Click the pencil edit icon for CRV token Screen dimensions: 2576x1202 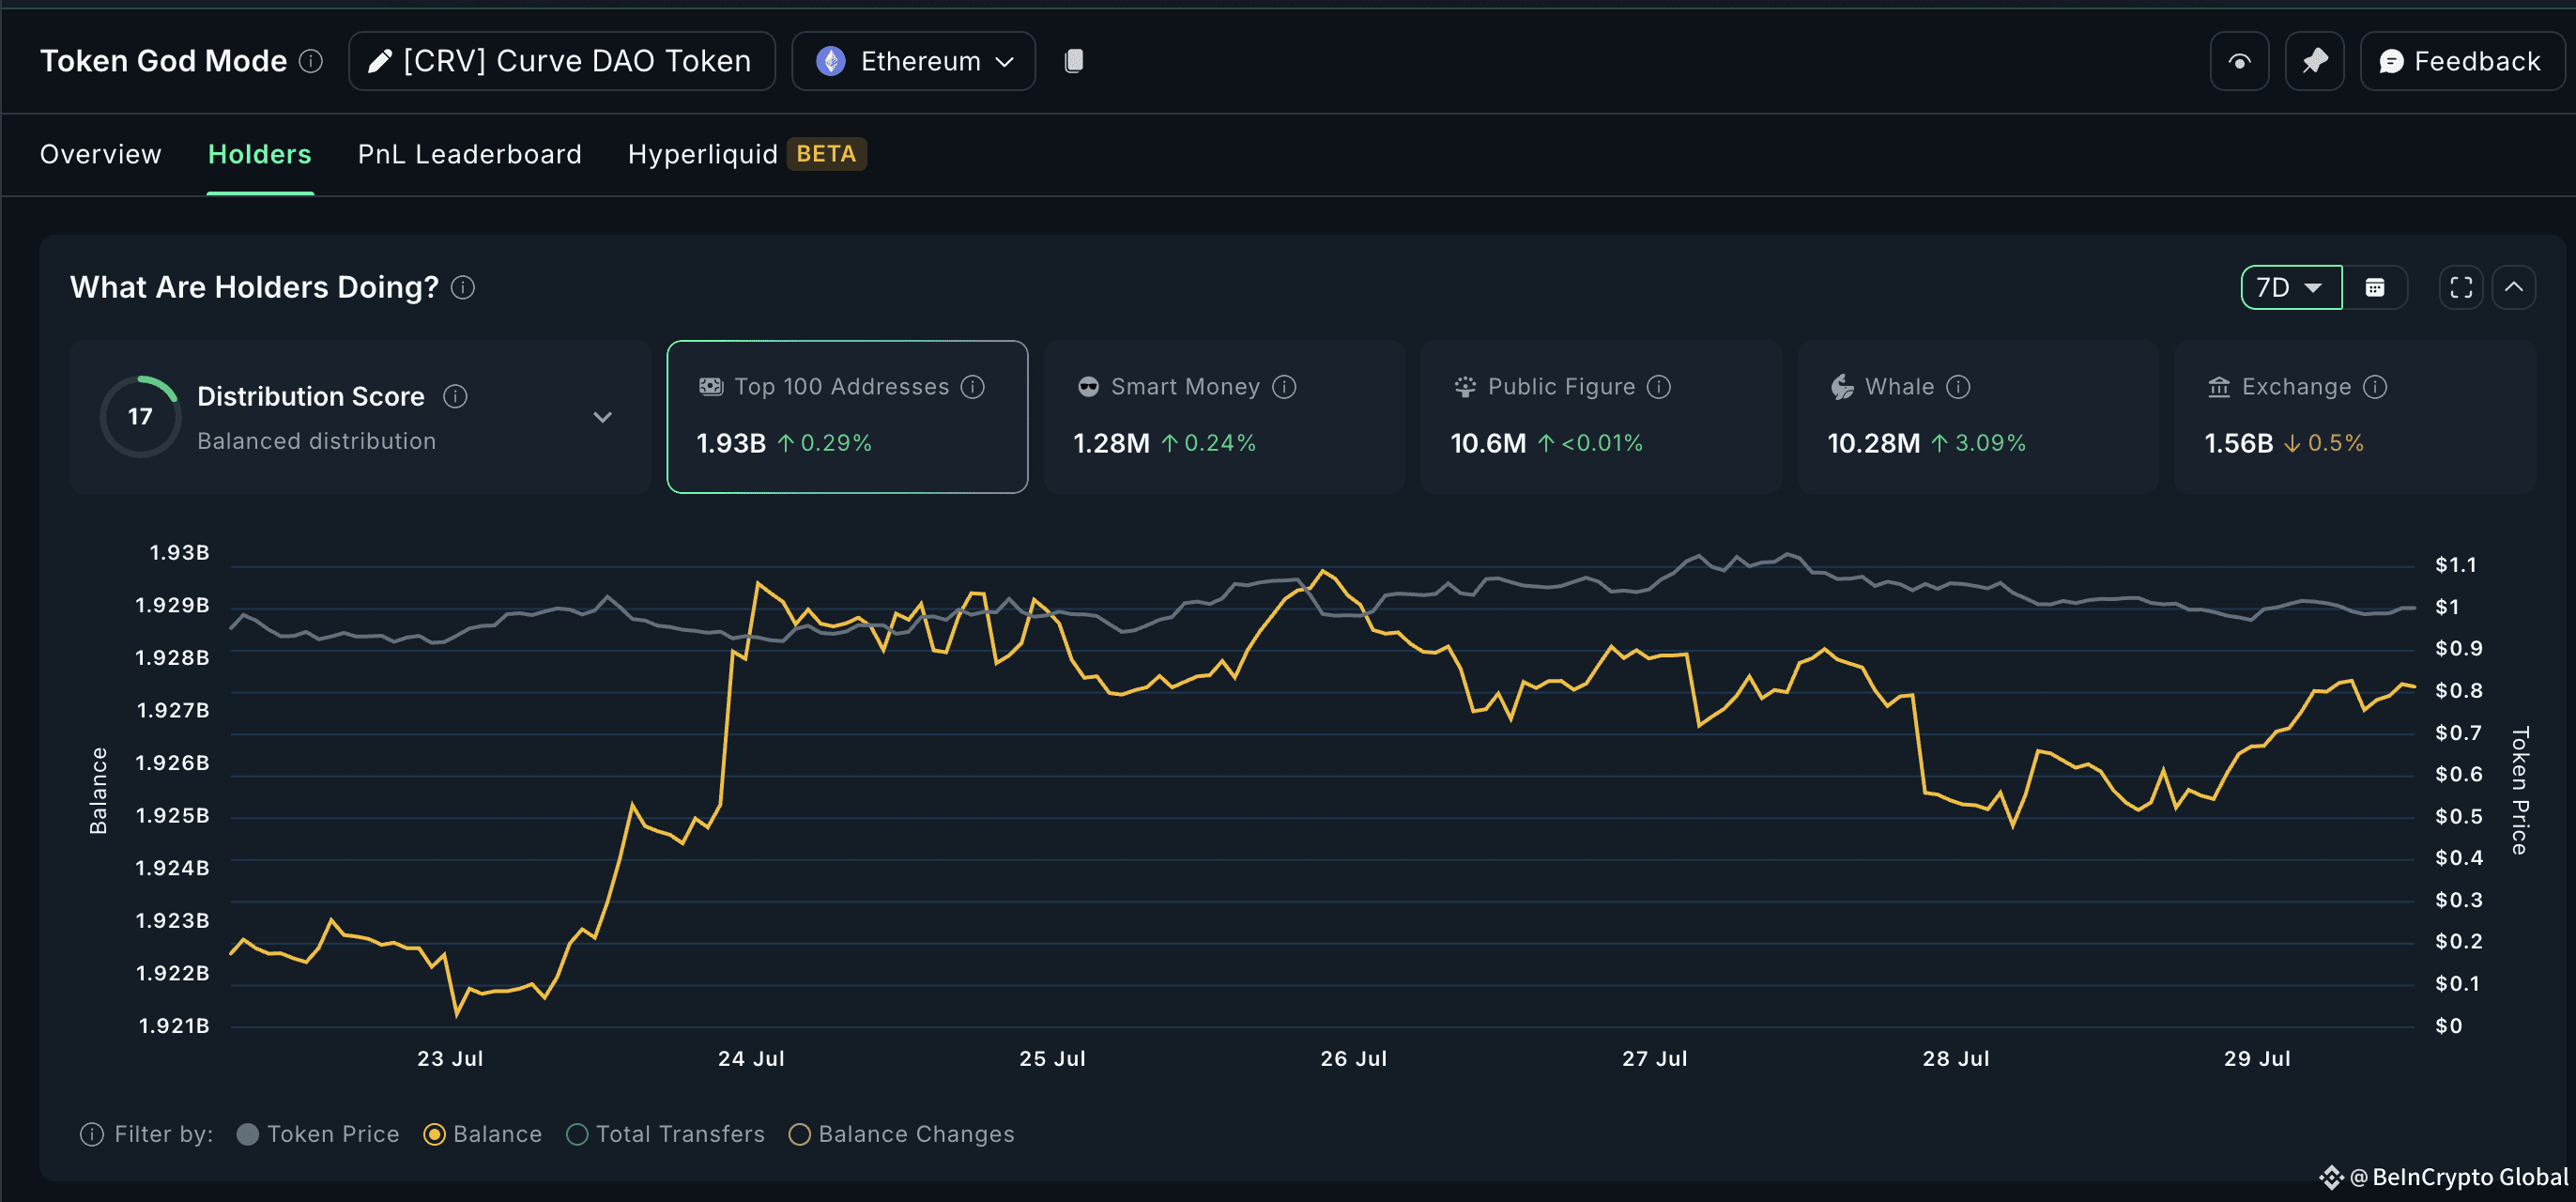pyautogui.click(x=379, y=62)
